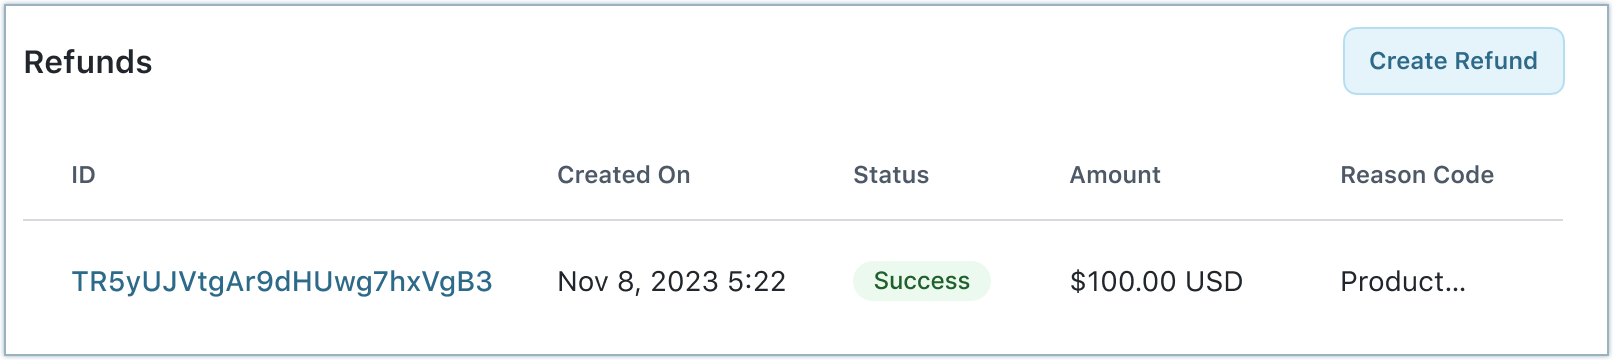The image size is (1613, 360).
Task: Click the 5:22 time in Created On cell
Action: pyautogui.click(x=757, y=281)
